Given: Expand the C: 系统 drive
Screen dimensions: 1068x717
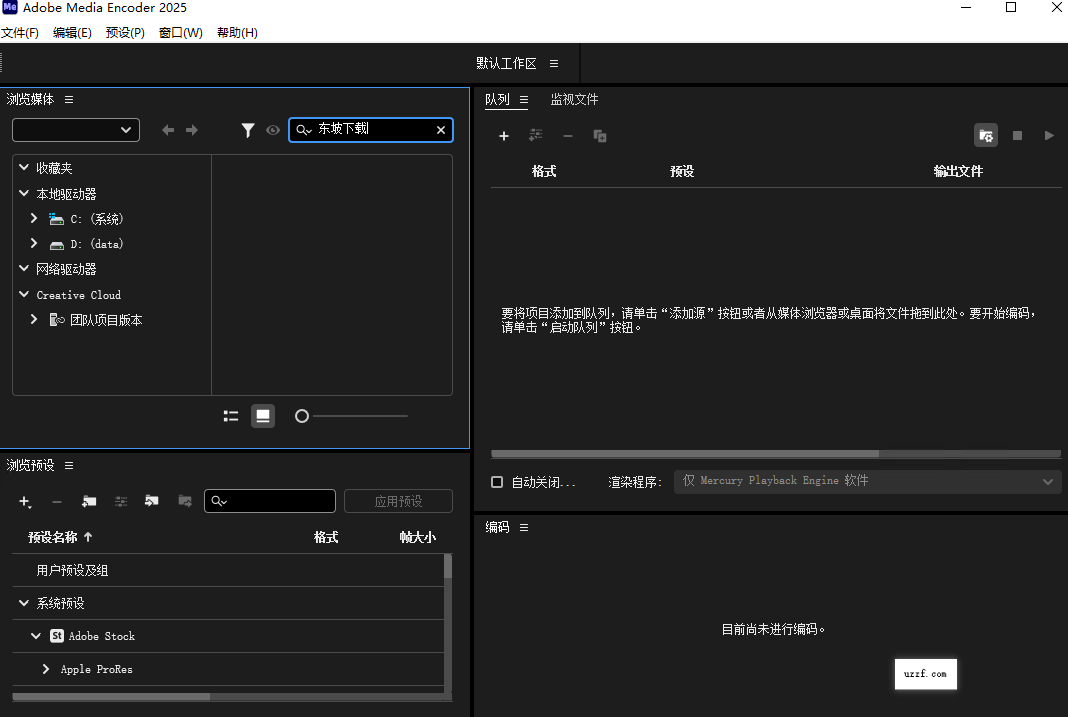Looking at the screenshot, I should [x=33, y=218].
